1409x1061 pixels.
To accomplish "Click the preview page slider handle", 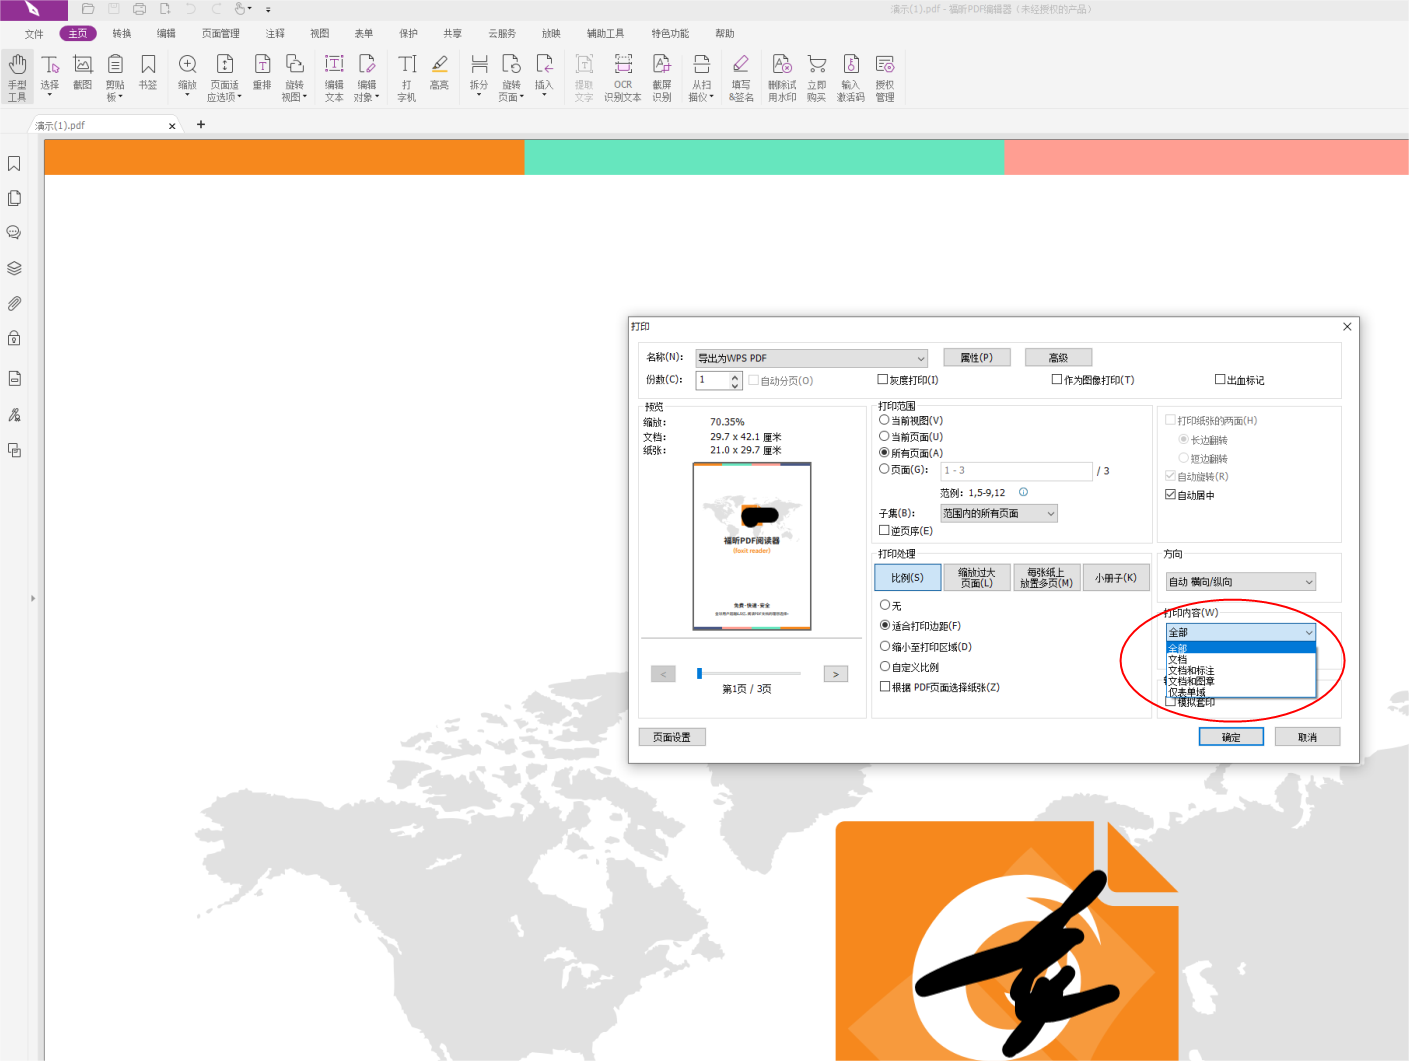I will click(x=699, y=674).
